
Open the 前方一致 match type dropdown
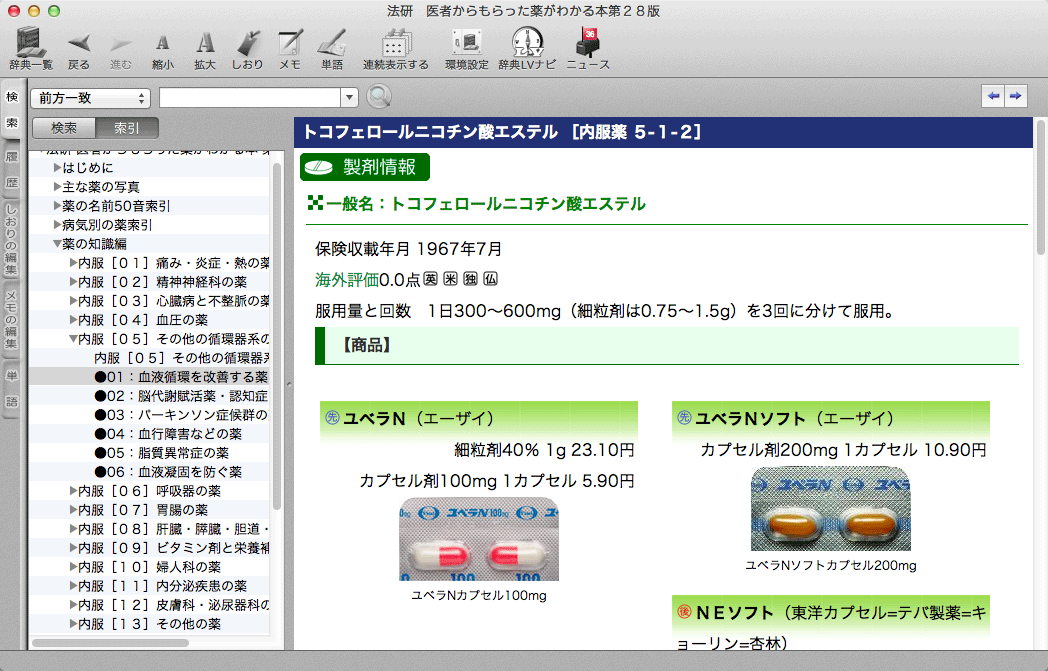[x=90, y=97]
